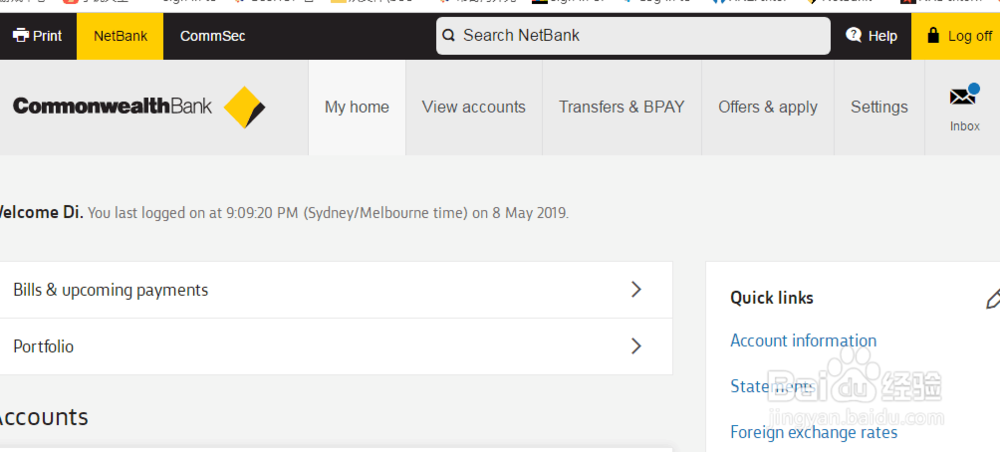Click the pencil edit icon beside Quick links

993,298
